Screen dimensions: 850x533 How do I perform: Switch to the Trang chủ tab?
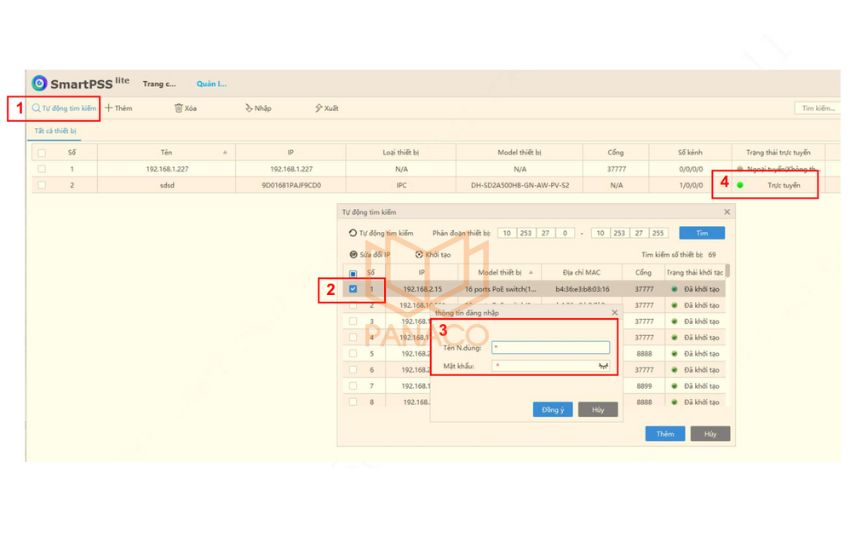click(x=159, y=84)
